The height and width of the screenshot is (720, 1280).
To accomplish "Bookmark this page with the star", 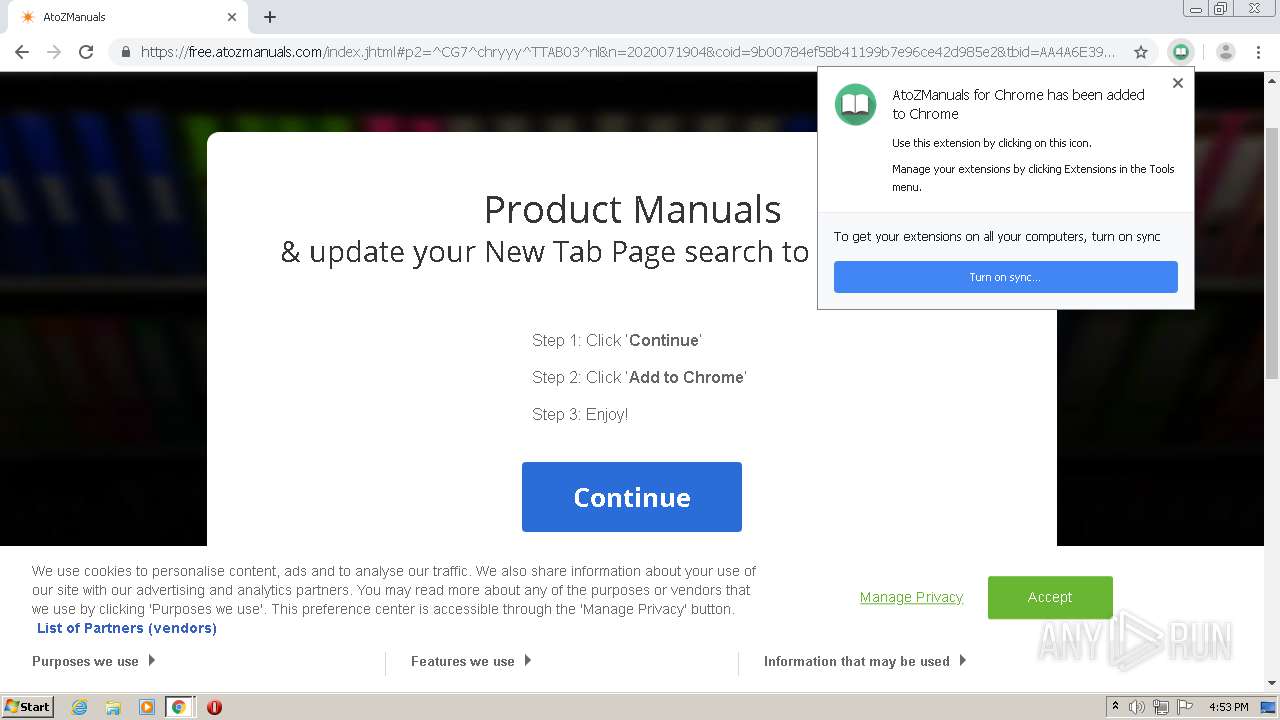I will 1141,52.
